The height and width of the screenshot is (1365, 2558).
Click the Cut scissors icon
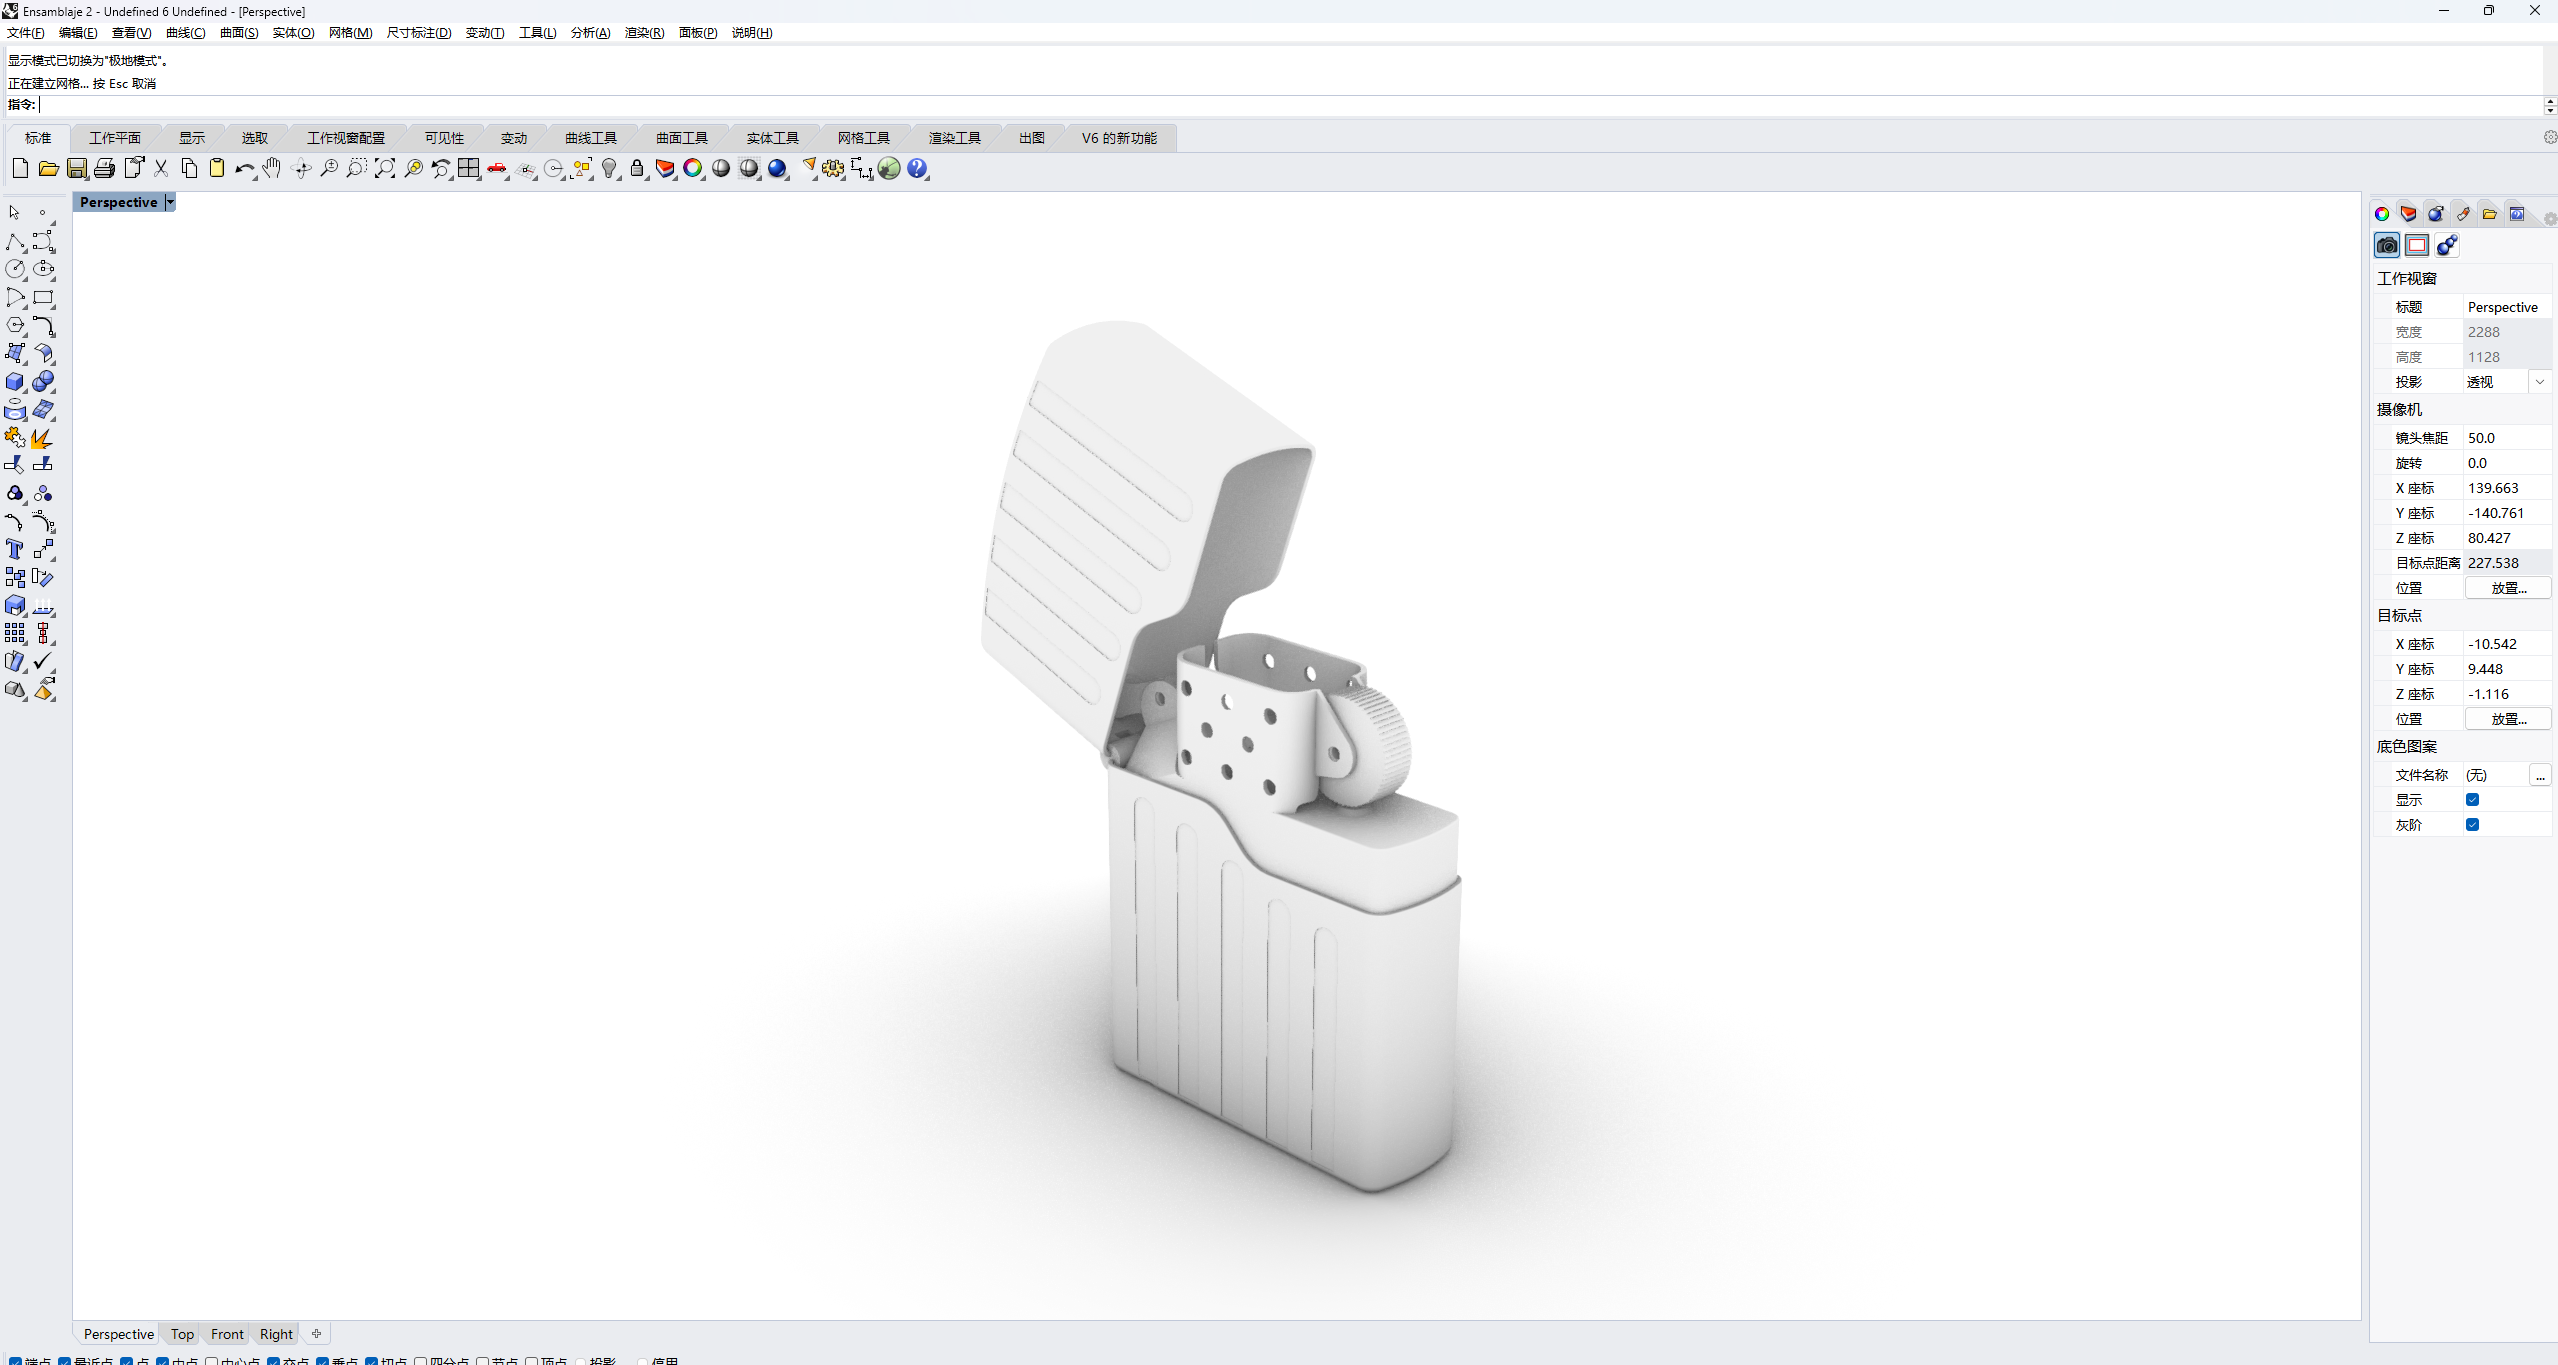[x=161, y=168]
